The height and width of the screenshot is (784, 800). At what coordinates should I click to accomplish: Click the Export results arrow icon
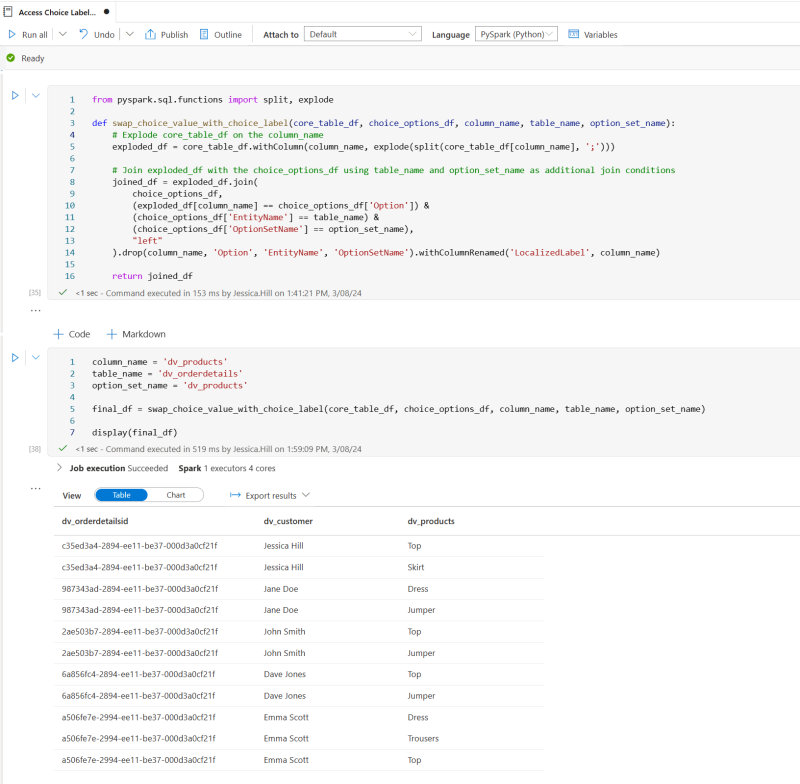coord(235,495)
